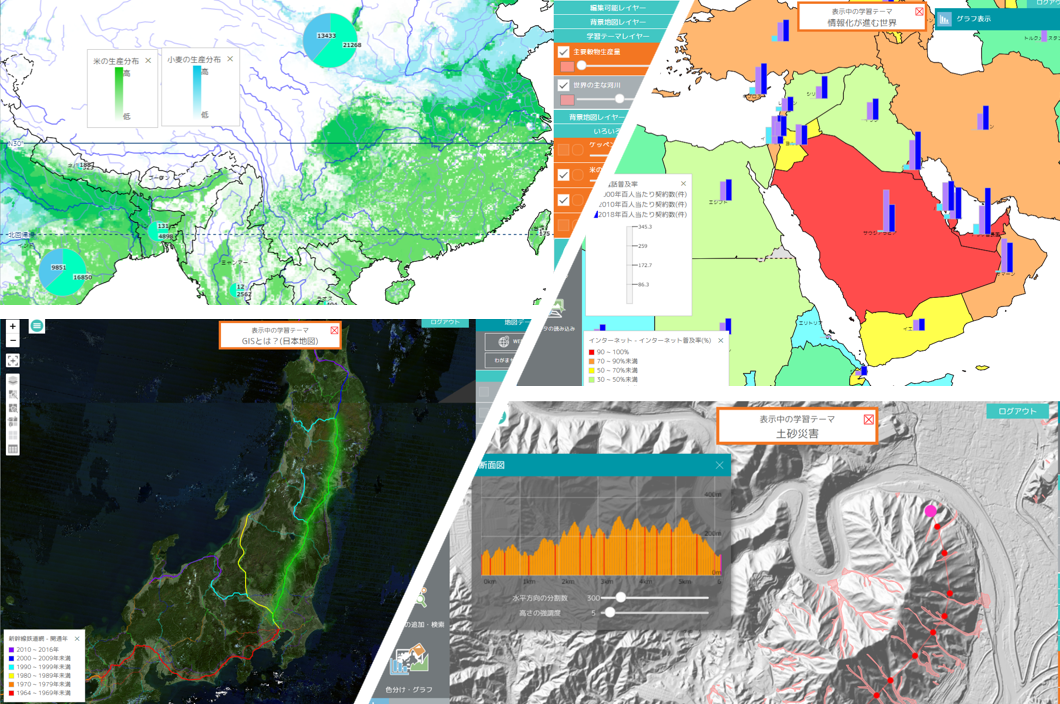This screenshot has height=704, width=1060.
Task: Open the 色分け・グラフ tool icon
Action: pyautogui.click(x=410, y=662)
